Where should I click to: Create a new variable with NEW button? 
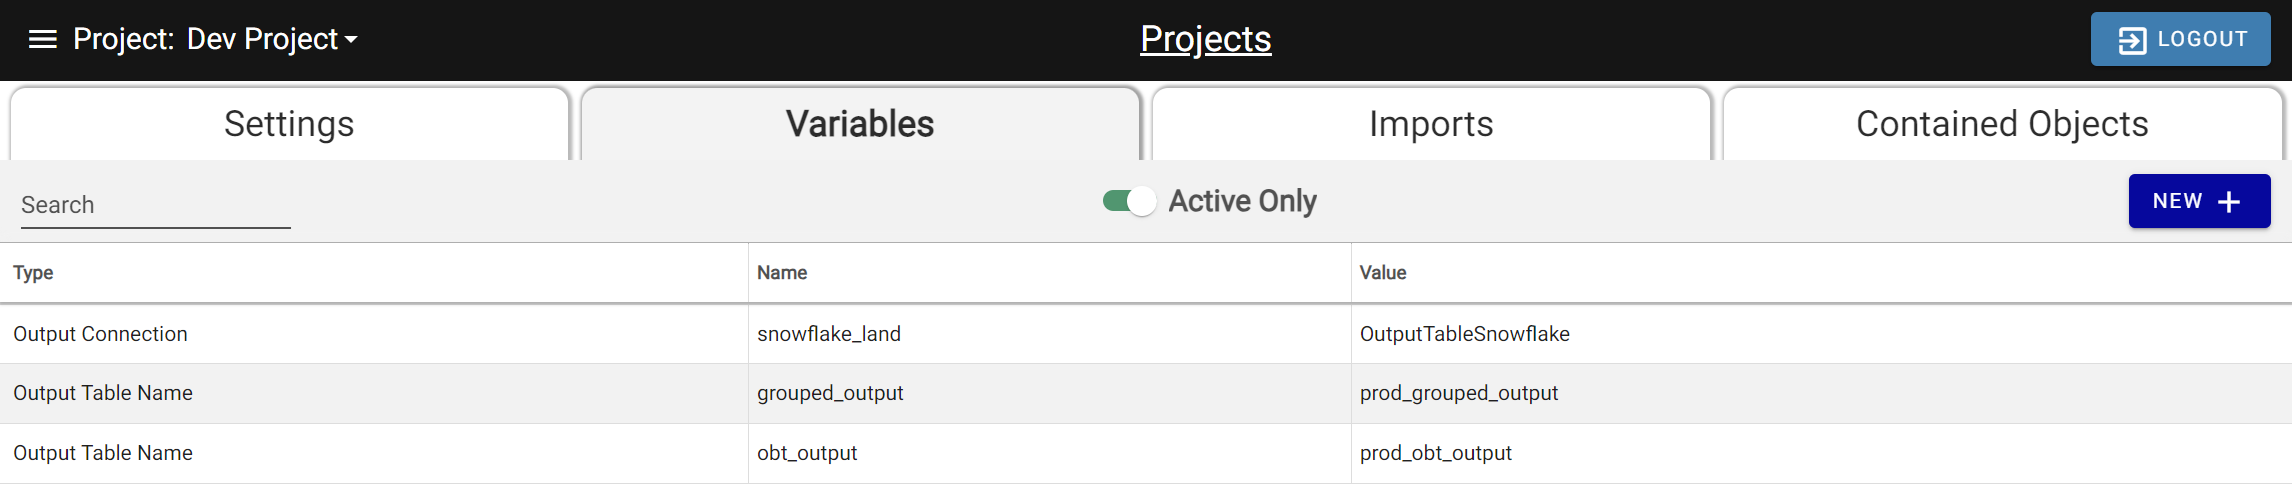click(2199, 201)
